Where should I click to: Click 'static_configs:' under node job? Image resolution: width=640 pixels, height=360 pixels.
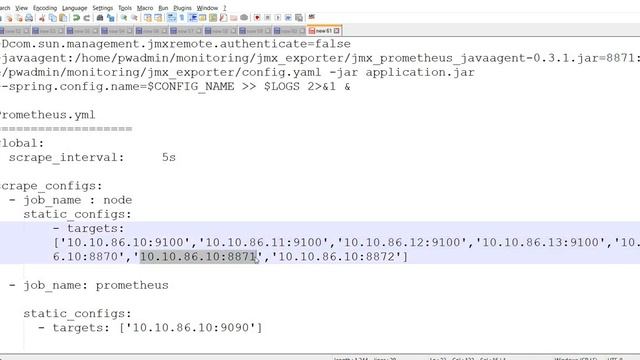point(78,214)
